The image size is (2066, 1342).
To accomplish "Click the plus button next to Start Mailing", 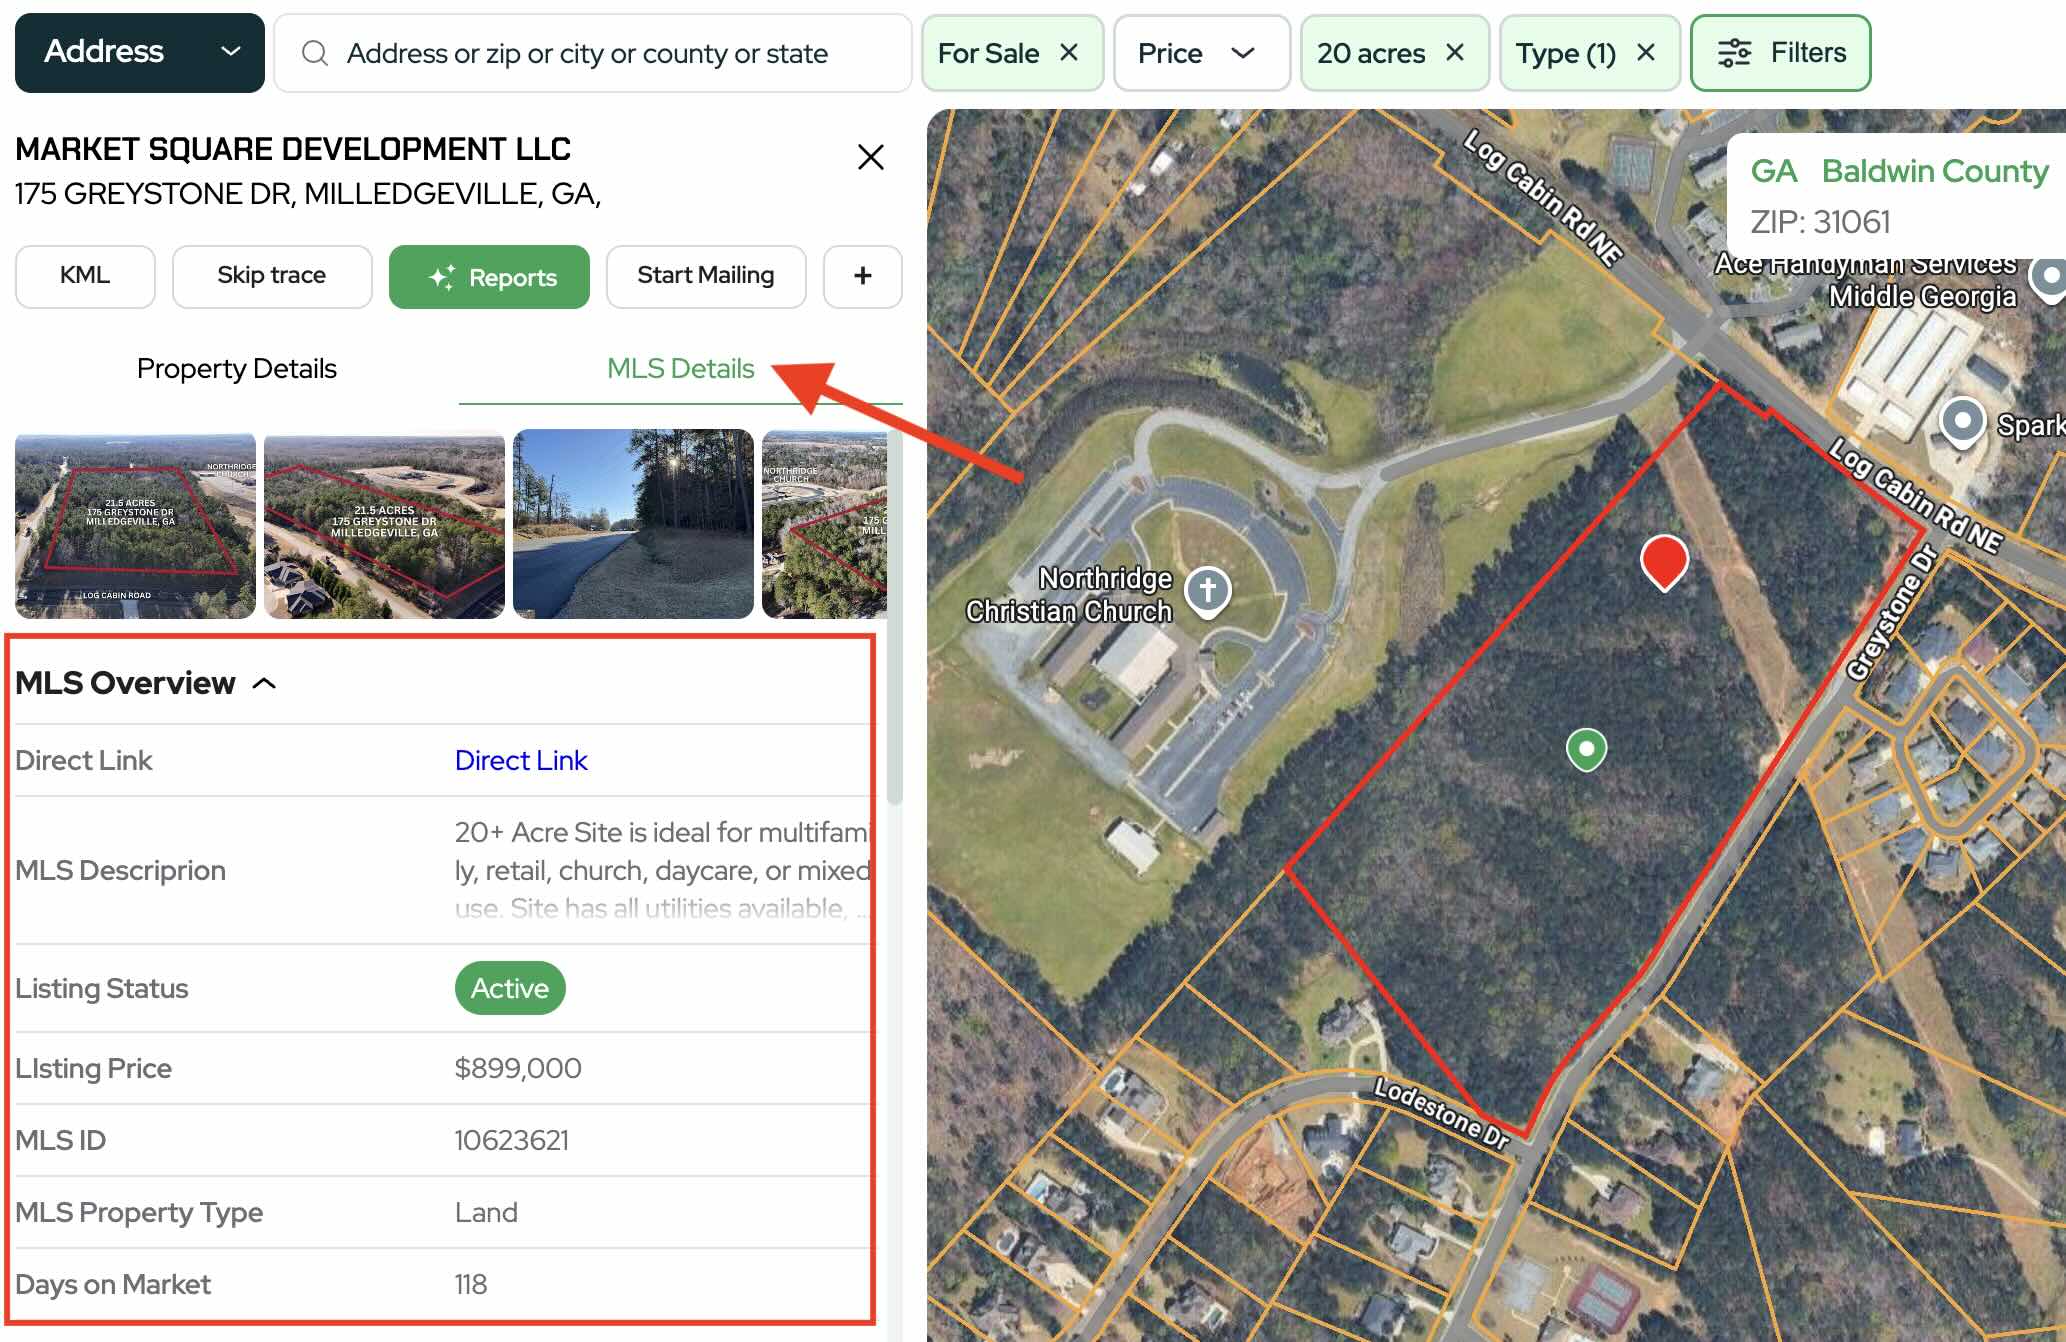I will [x=862, y=276].
